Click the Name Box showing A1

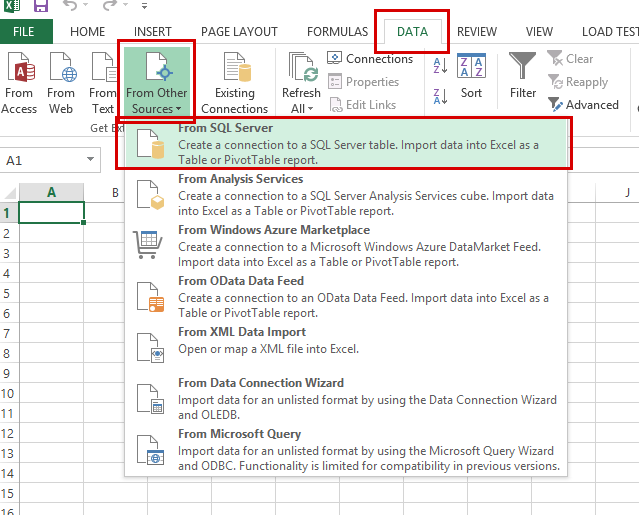41,160
